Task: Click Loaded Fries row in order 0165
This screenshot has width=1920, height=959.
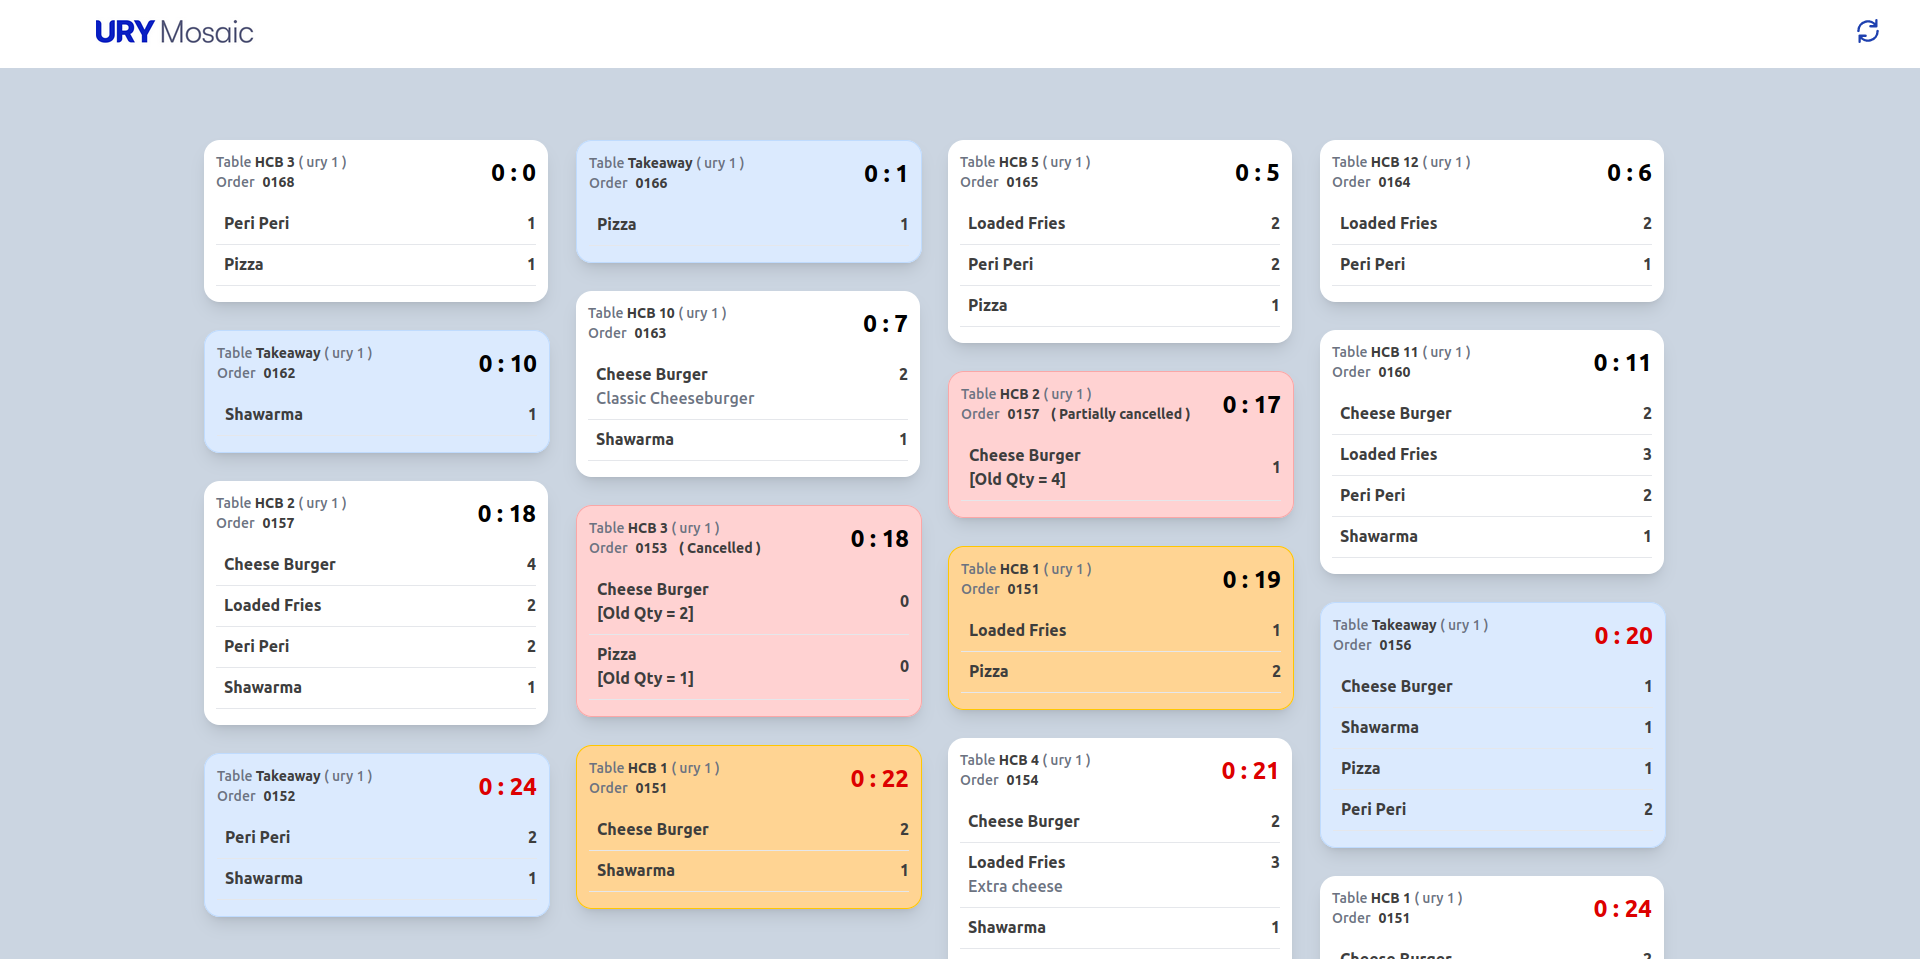Action: [x=1120, y=223]
